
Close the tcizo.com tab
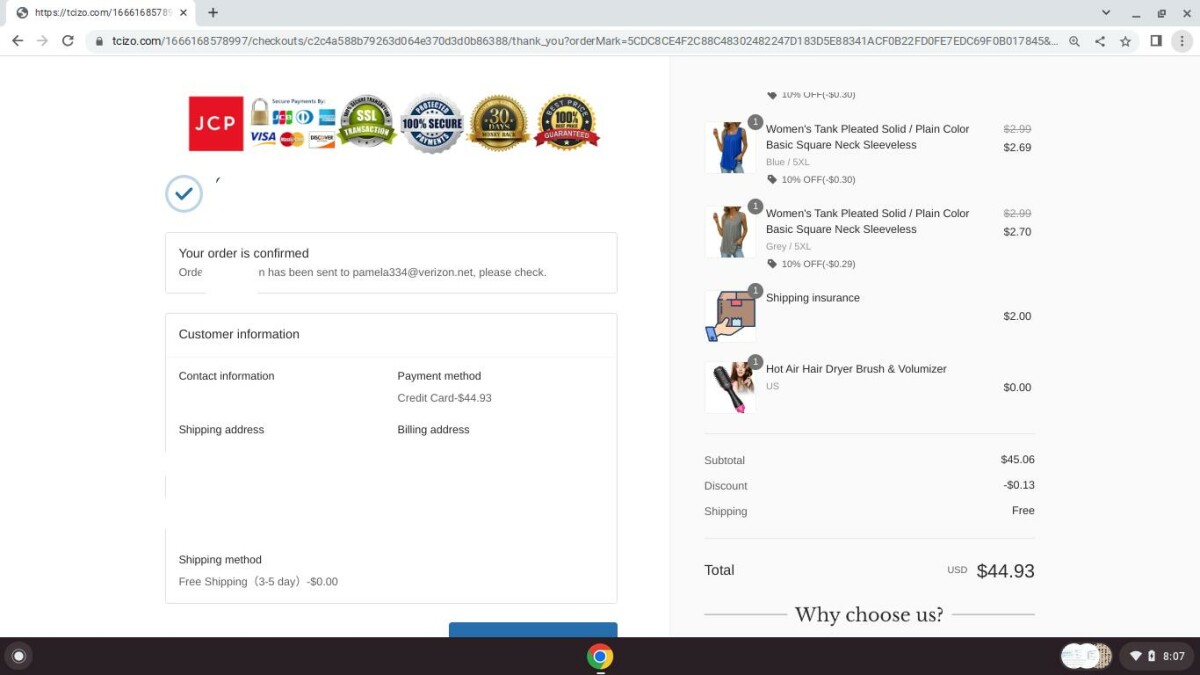coord(183,13)
